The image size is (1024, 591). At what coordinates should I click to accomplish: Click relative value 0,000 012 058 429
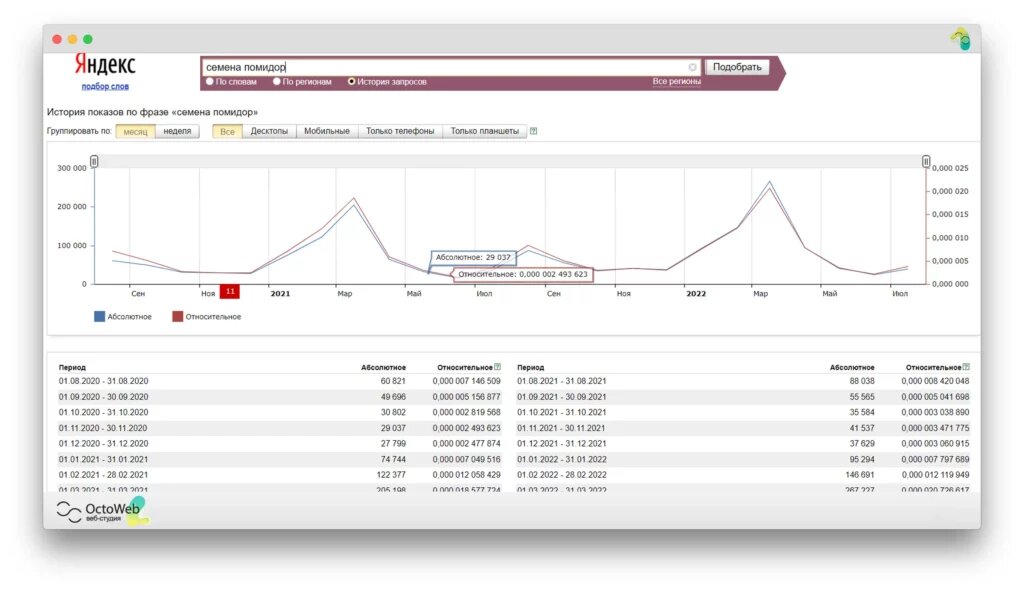click(x=466, y=475)
